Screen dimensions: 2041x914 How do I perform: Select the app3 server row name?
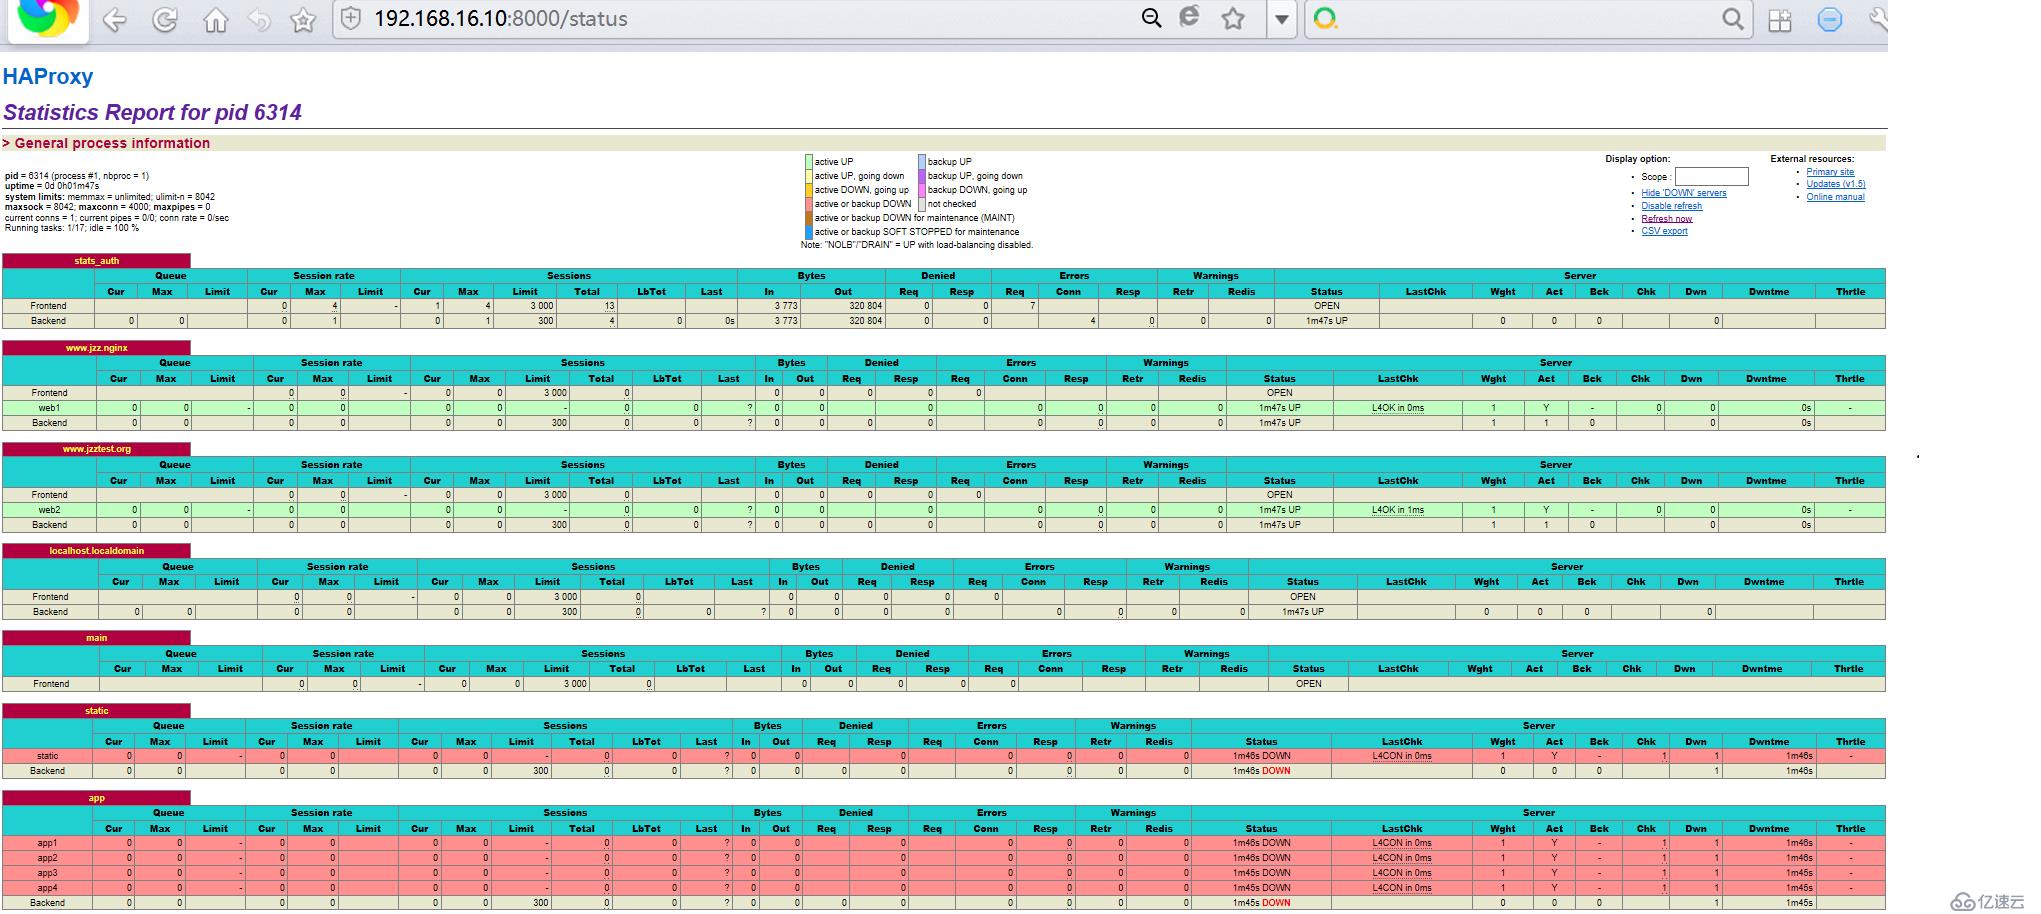click(x=47, y=873)
